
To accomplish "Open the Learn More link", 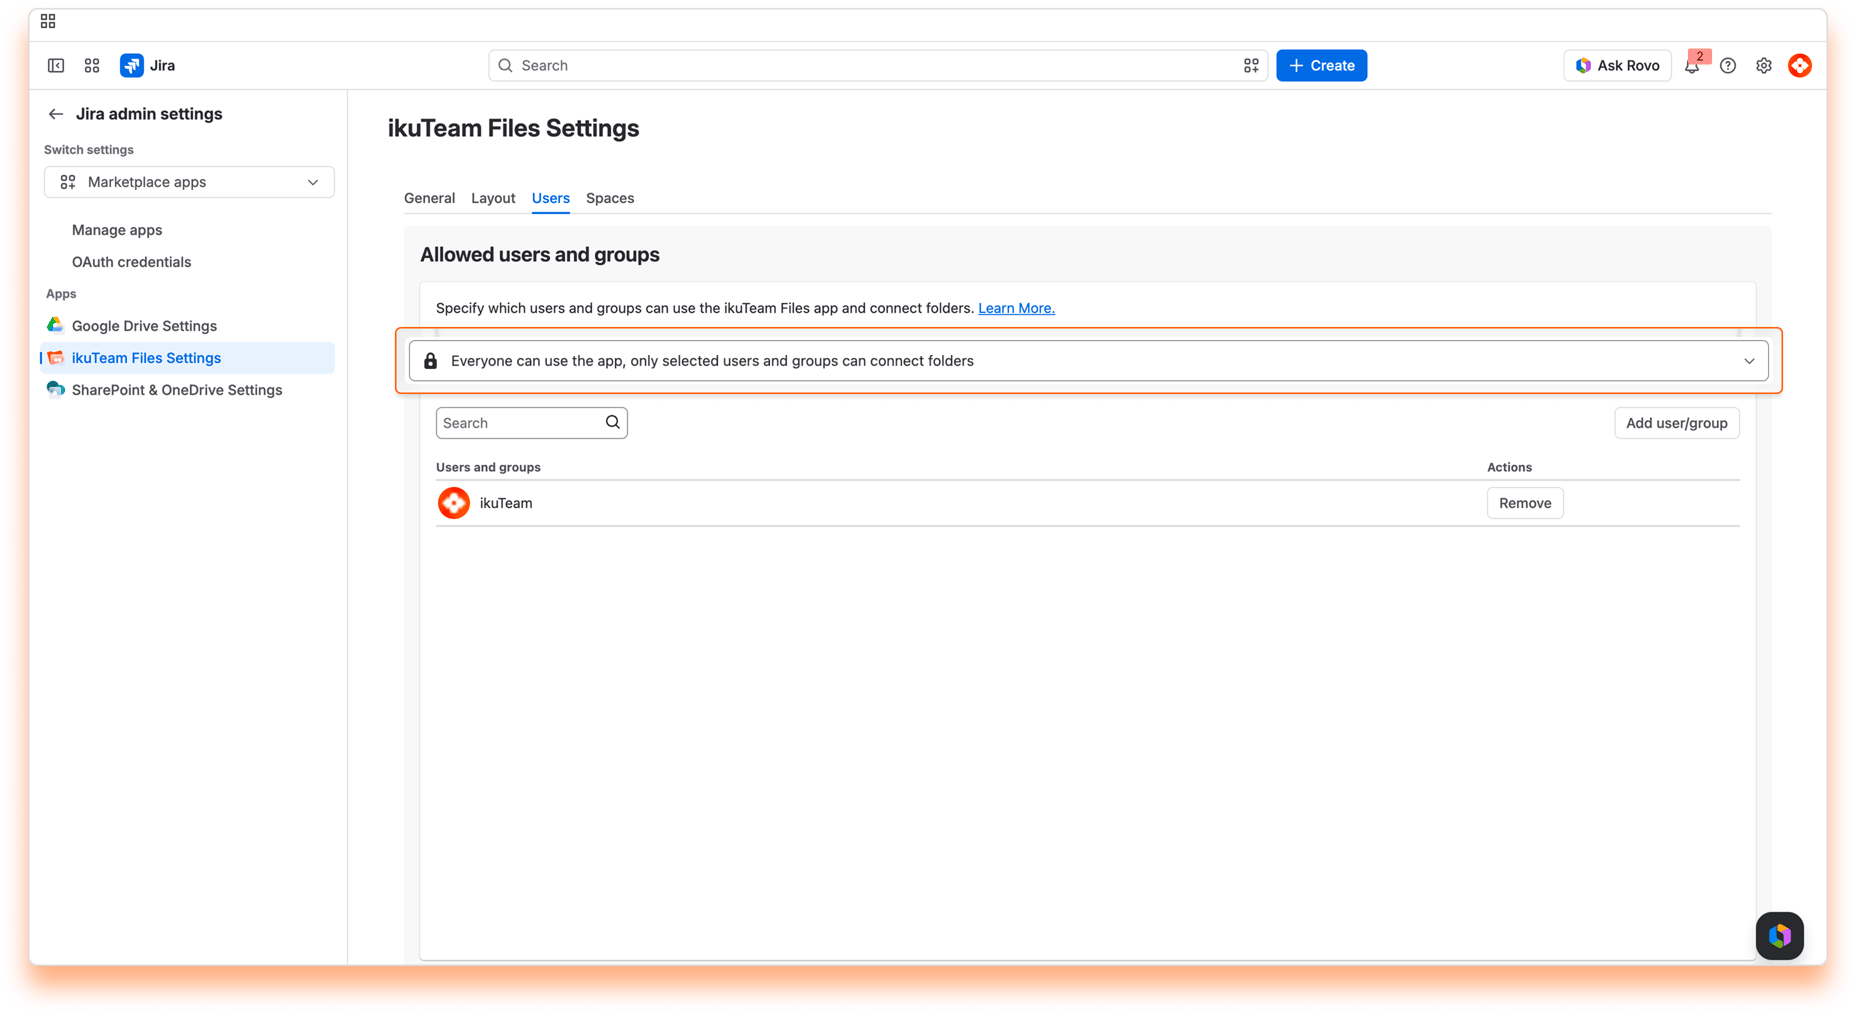I will point(1016,308).
